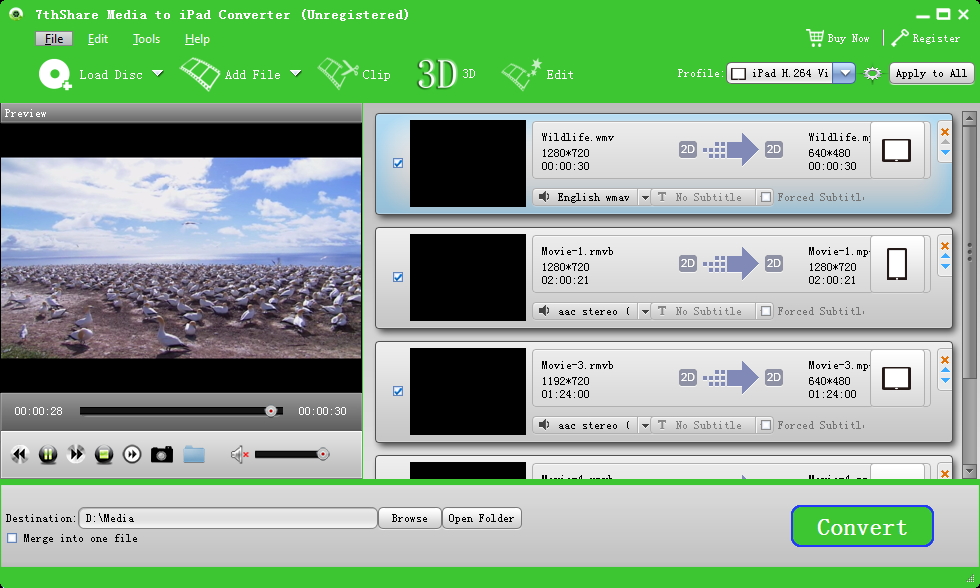Click the Buy Now cart icon

point(815,38)
